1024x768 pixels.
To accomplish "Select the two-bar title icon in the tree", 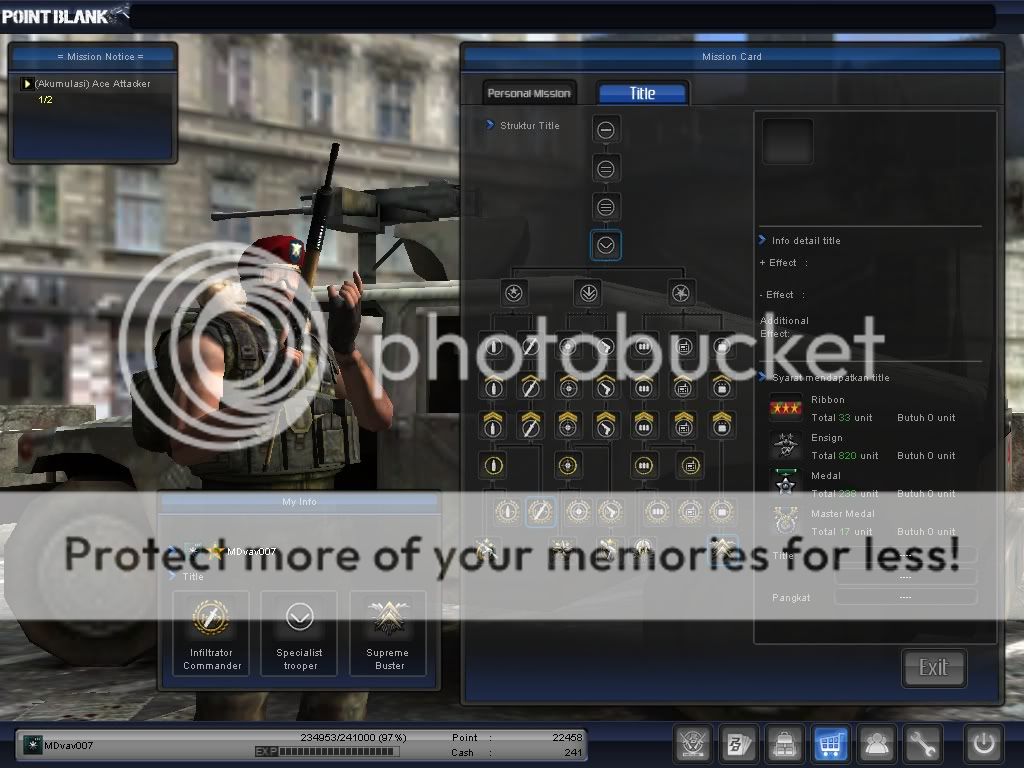I will tap(605, 169).
